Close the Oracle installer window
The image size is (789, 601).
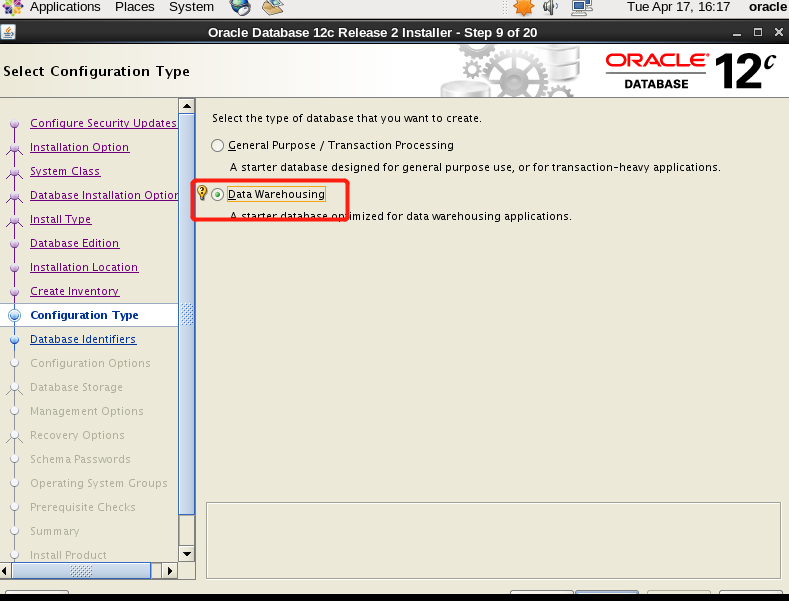click(778, 33)
